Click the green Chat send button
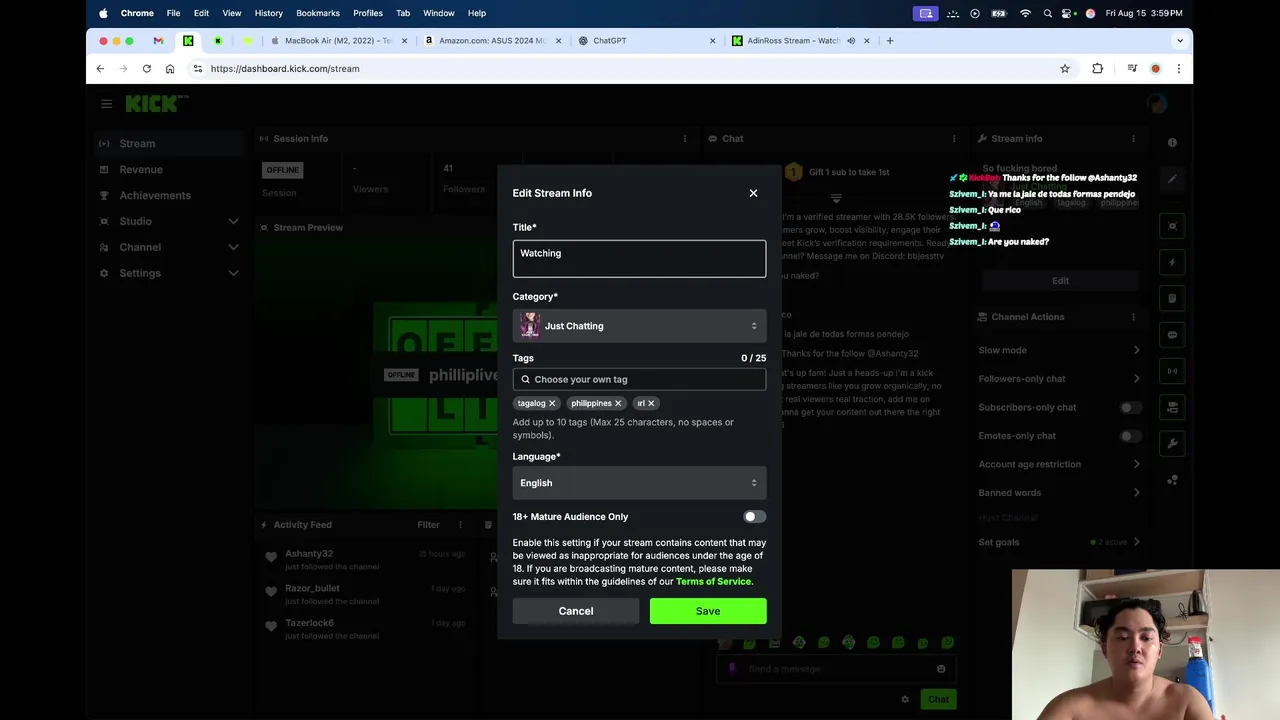Viewport: 1280px width, 720px height. 938,699
